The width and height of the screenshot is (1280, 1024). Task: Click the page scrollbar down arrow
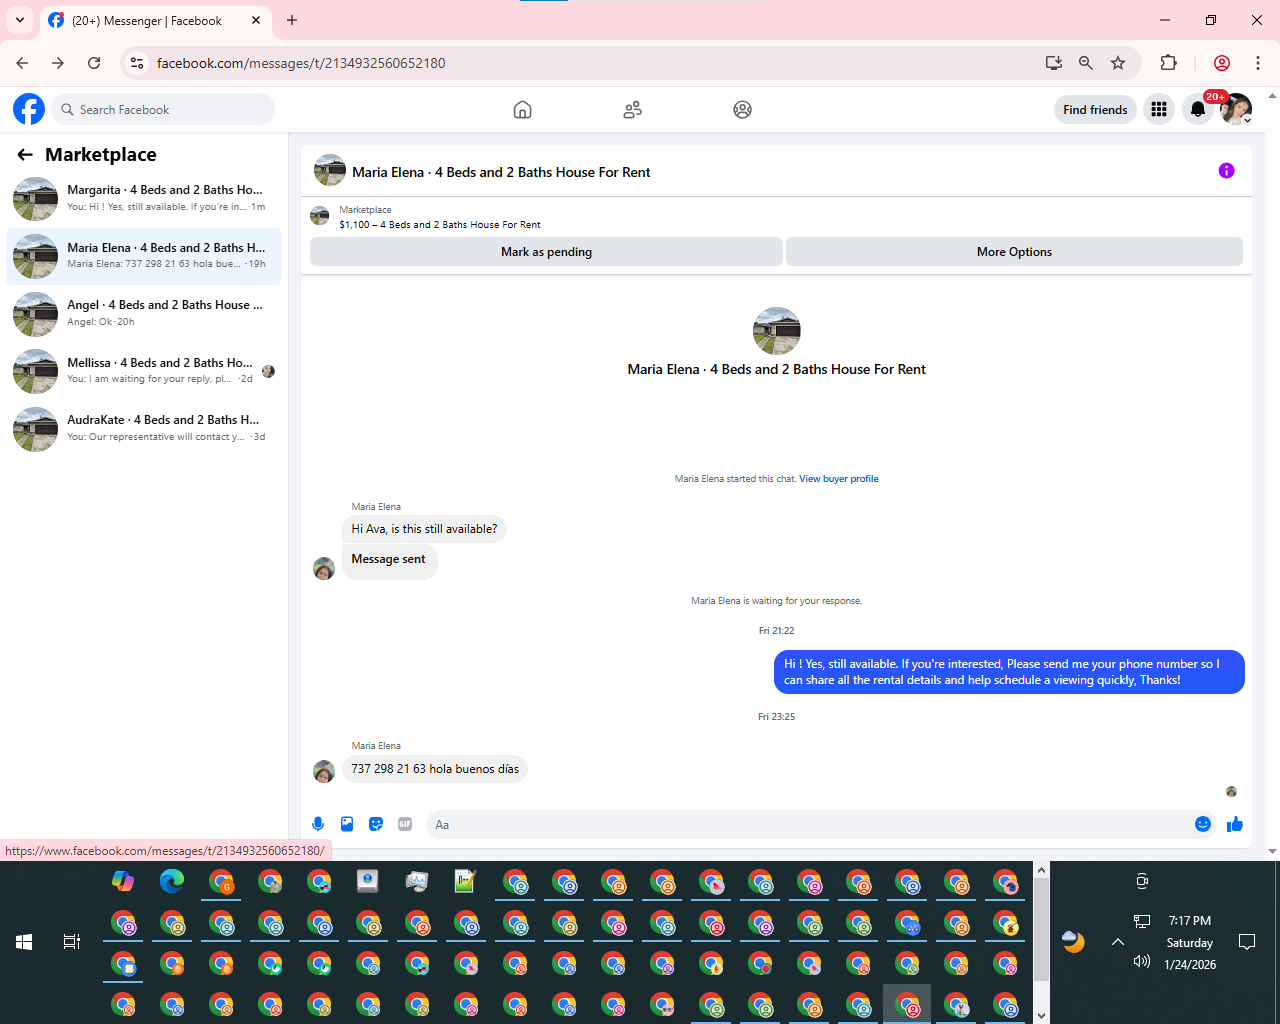pyautogui.click(x=1272, y=852)
